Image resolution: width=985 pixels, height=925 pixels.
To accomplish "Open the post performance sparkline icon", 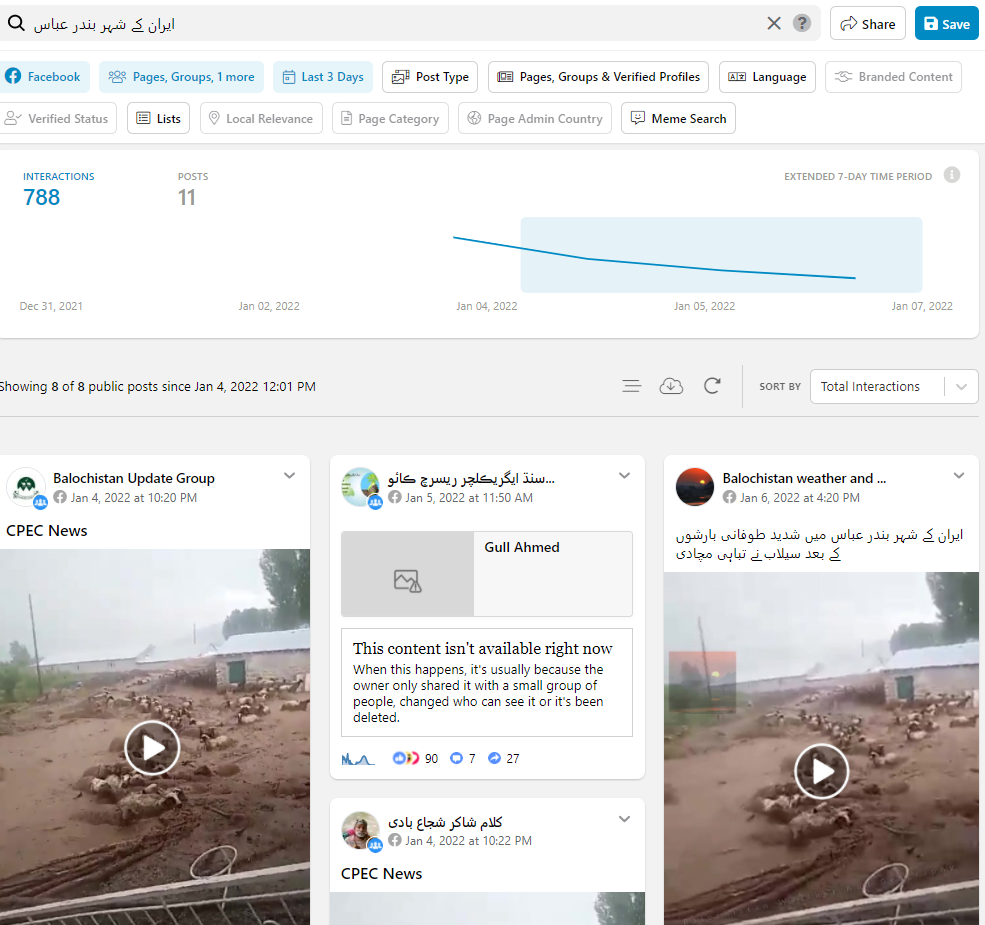I will (x=357, y=758).
